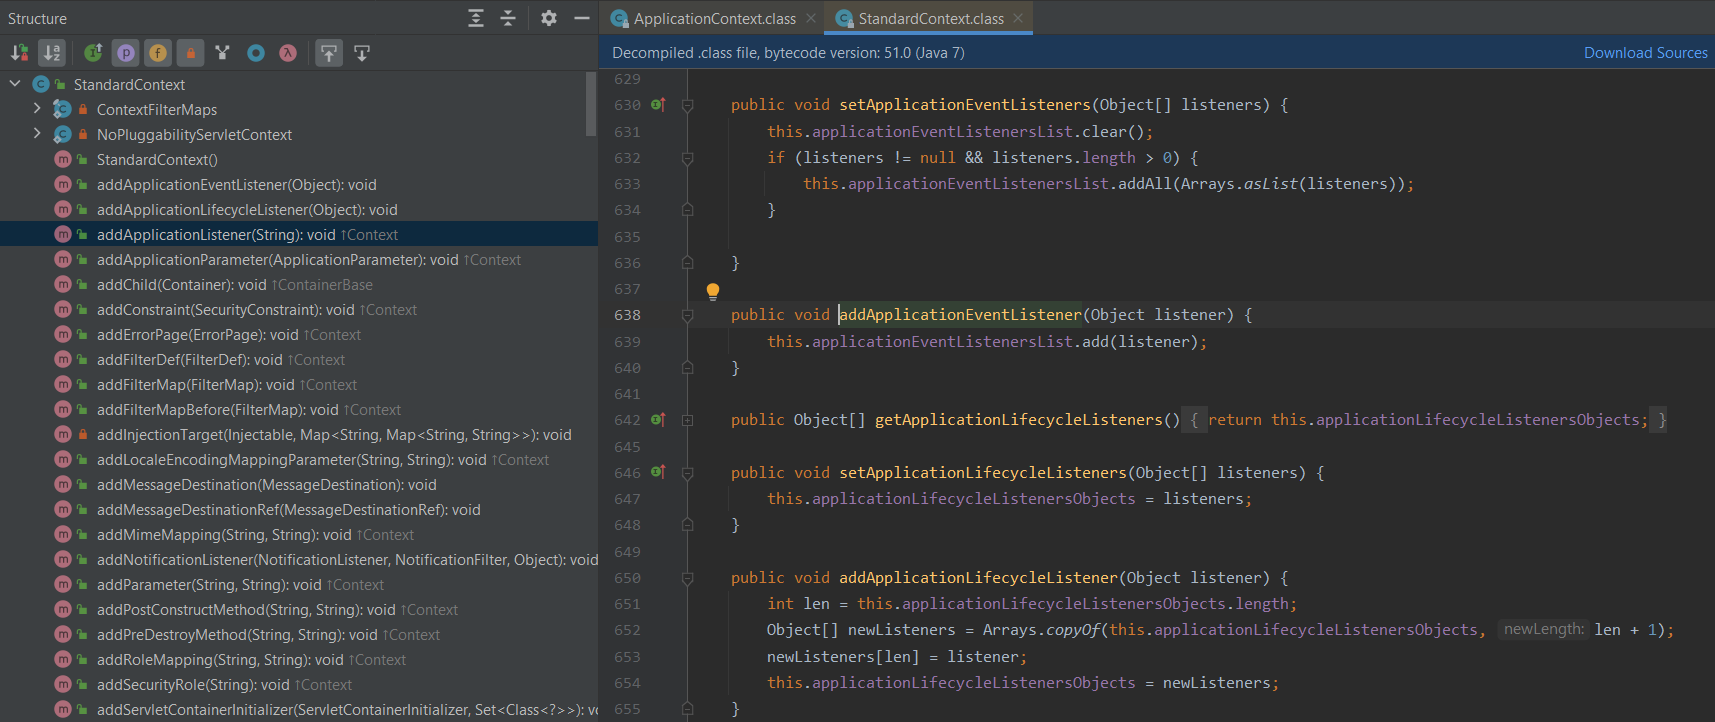Click method name addApplicationEventListener on line 638
The image size is (1715, 722).
click(960, 315)
